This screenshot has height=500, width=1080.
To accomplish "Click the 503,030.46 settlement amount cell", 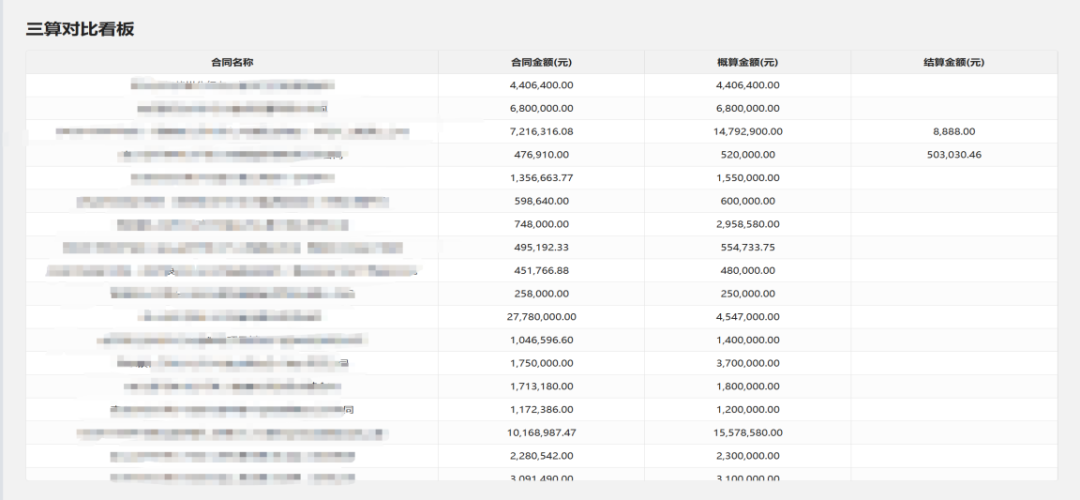I will click(953, 155).
